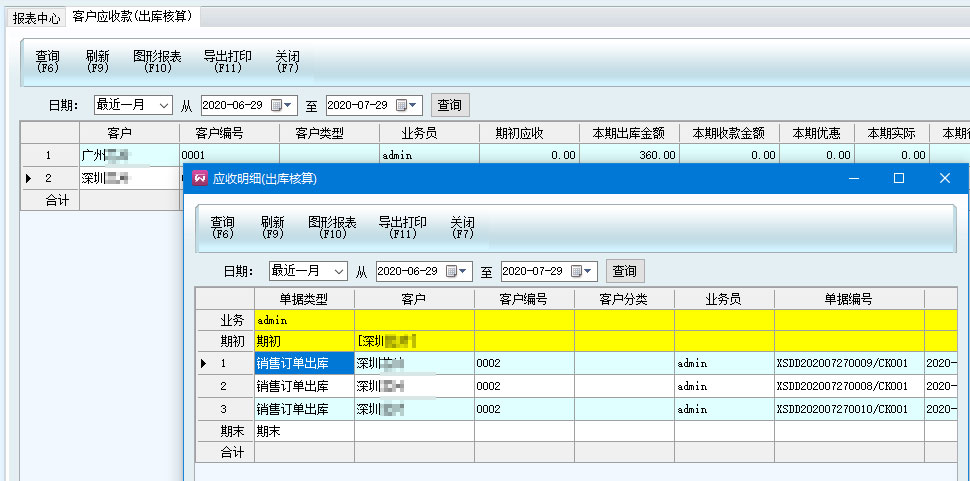Image resolution: width=970 pixels, height=481 pixels.
Task: Select the 客户应收款(出库核算) tab
Action: [132, 17]
